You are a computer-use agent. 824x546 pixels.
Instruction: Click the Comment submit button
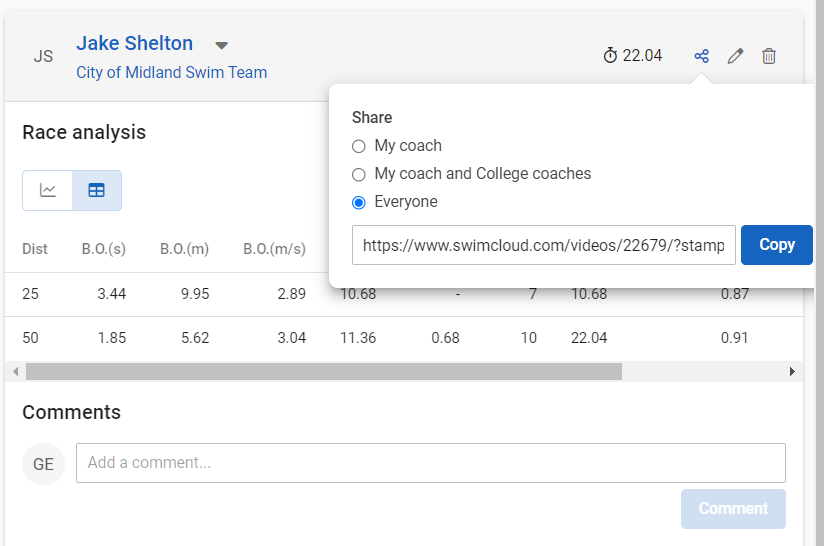pos(733,509)
